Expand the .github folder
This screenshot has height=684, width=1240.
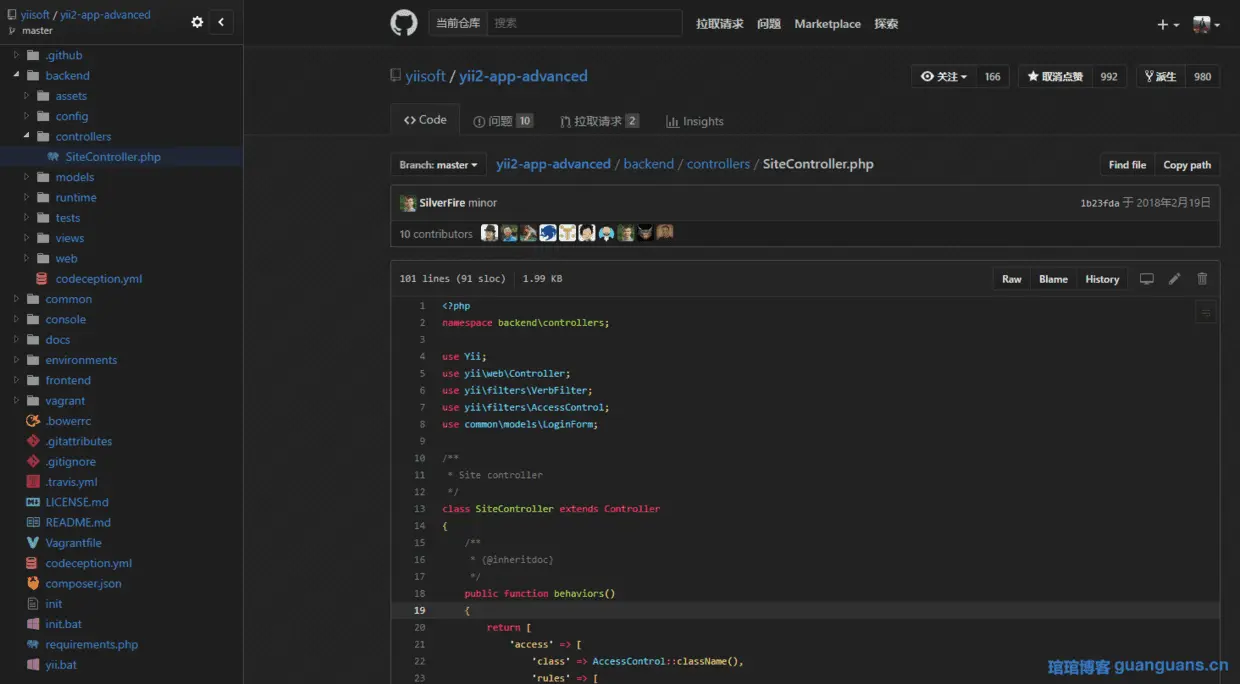coord(17,55)
